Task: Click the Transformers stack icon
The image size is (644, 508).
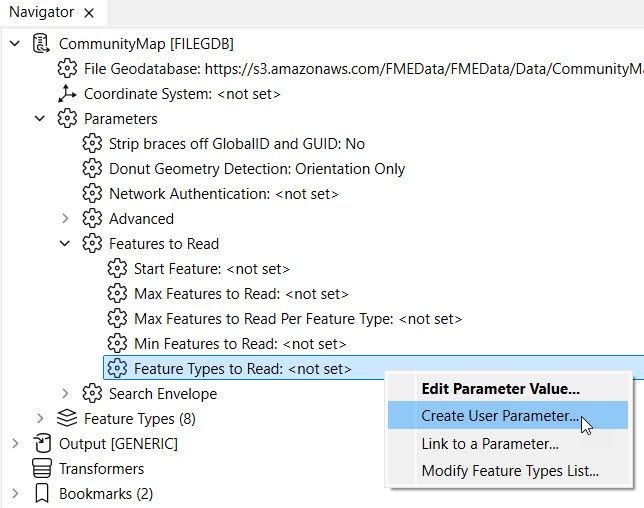Action: click(x=42, y=469)
